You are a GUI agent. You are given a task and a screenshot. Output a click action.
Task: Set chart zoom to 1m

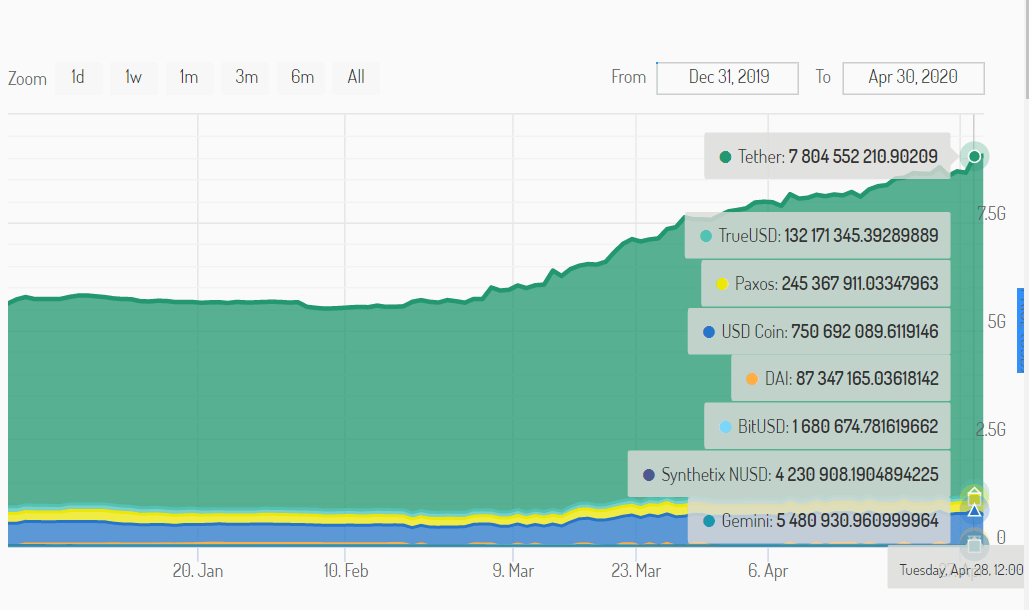click(189, 78)
